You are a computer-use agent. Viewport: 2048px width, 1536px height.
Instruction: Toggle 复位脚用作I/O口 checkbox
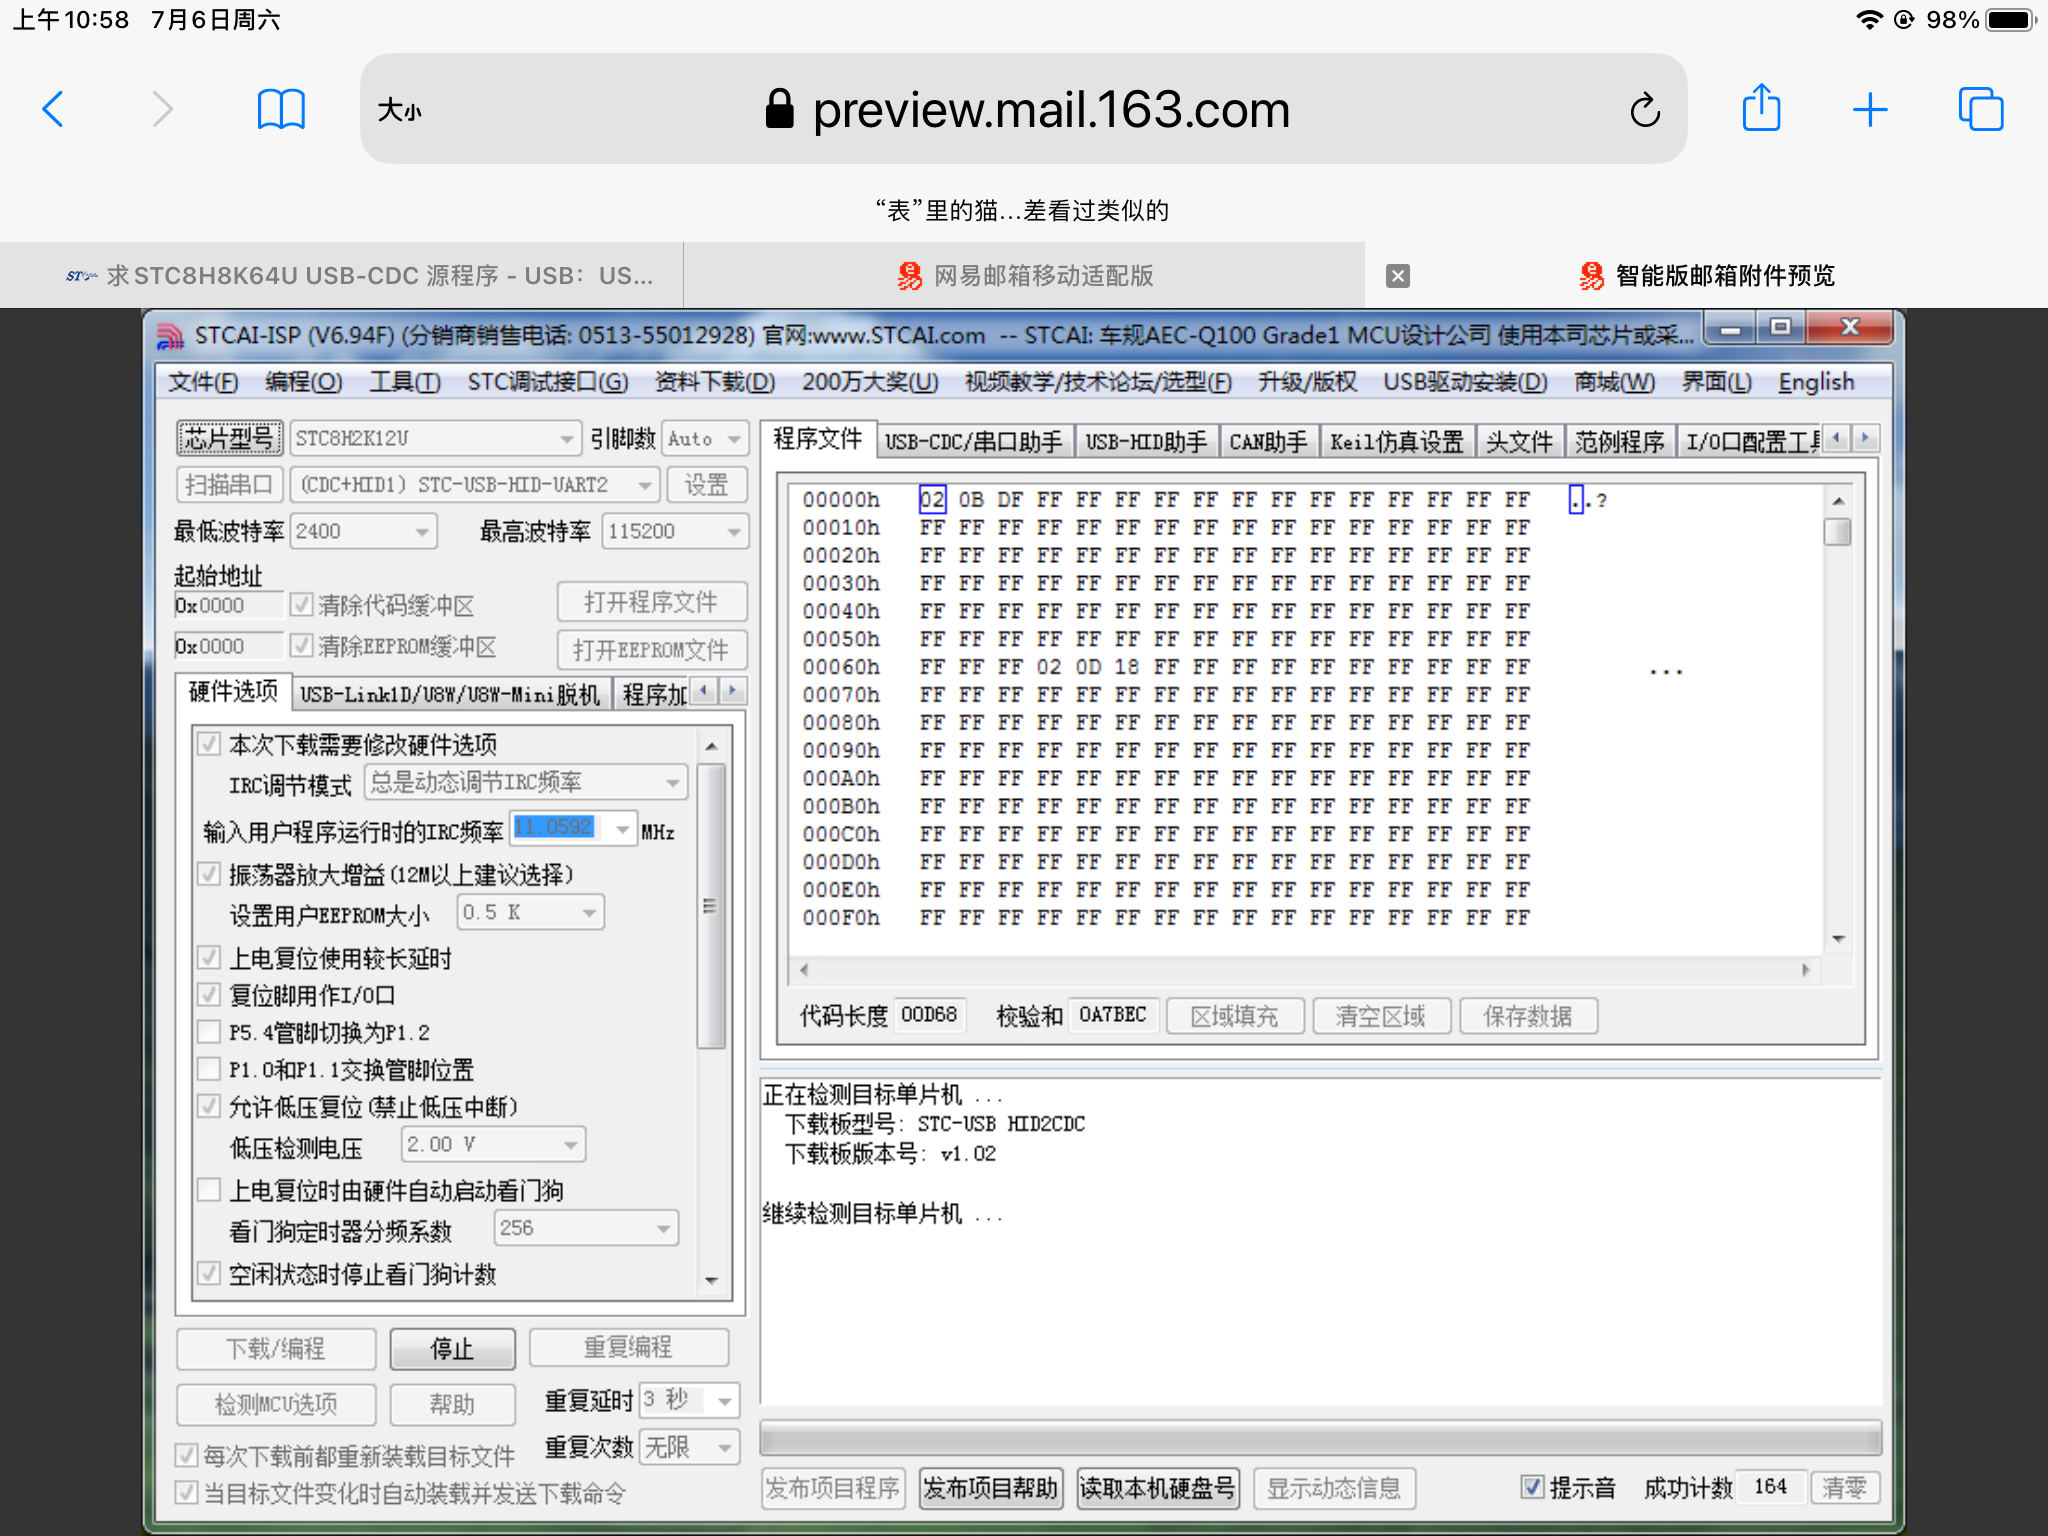pos(209,994)
